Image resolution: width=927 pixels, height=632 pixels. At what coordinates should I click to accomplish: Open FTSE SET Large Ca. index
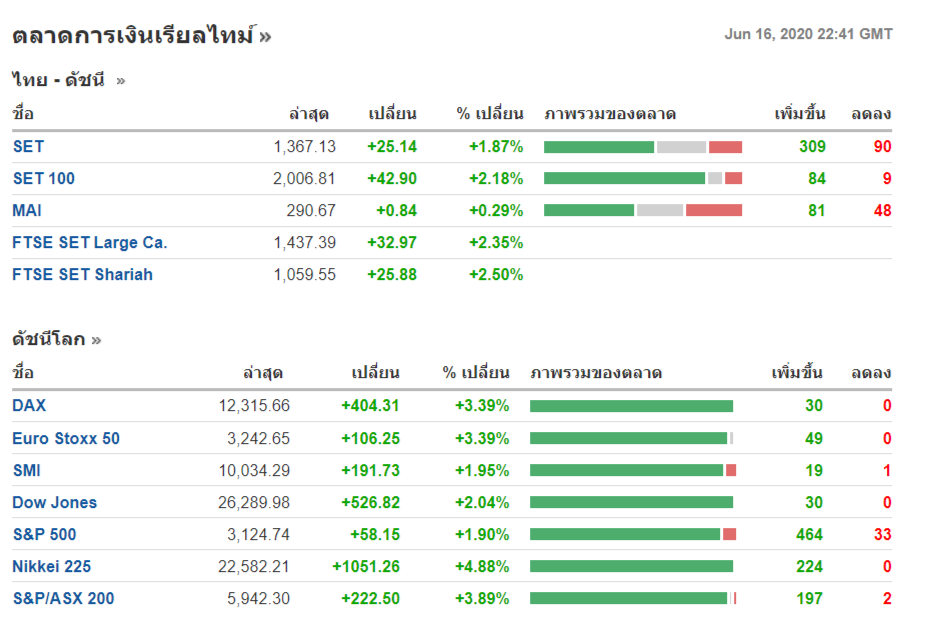tap(90, 243)
